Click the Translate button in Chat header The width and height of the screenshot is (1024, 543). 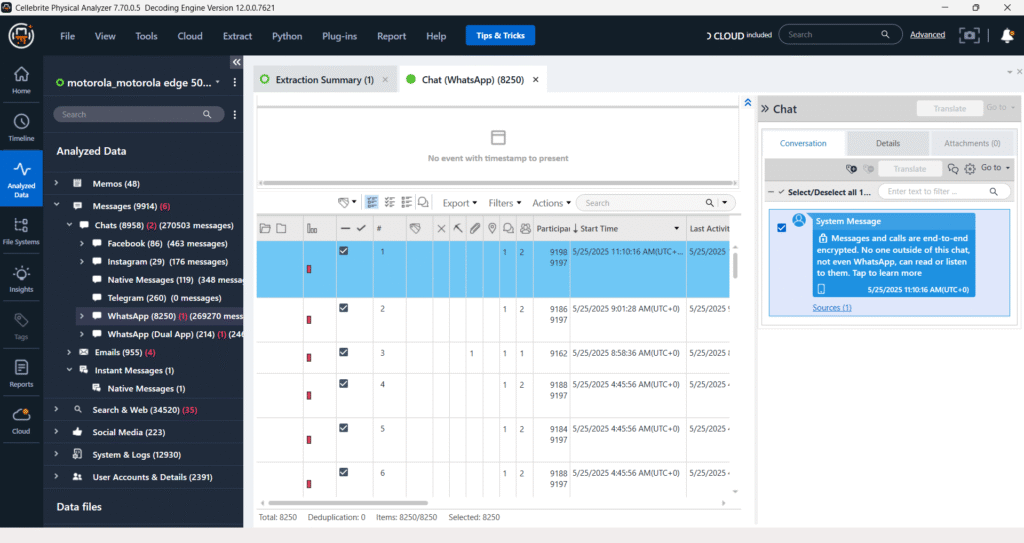coord(950,108)
